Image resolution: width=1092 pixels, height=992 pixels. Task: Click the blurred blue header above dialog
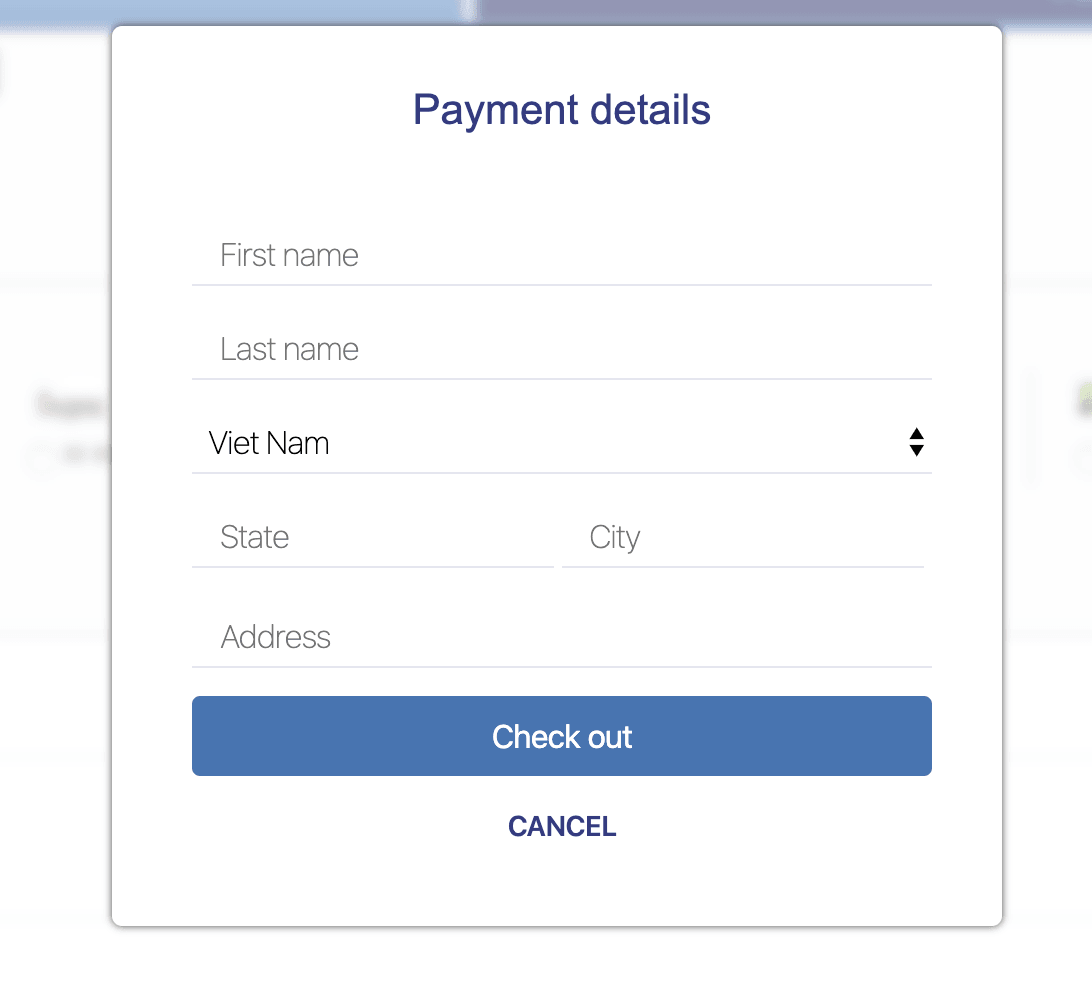tap(546, 11)
